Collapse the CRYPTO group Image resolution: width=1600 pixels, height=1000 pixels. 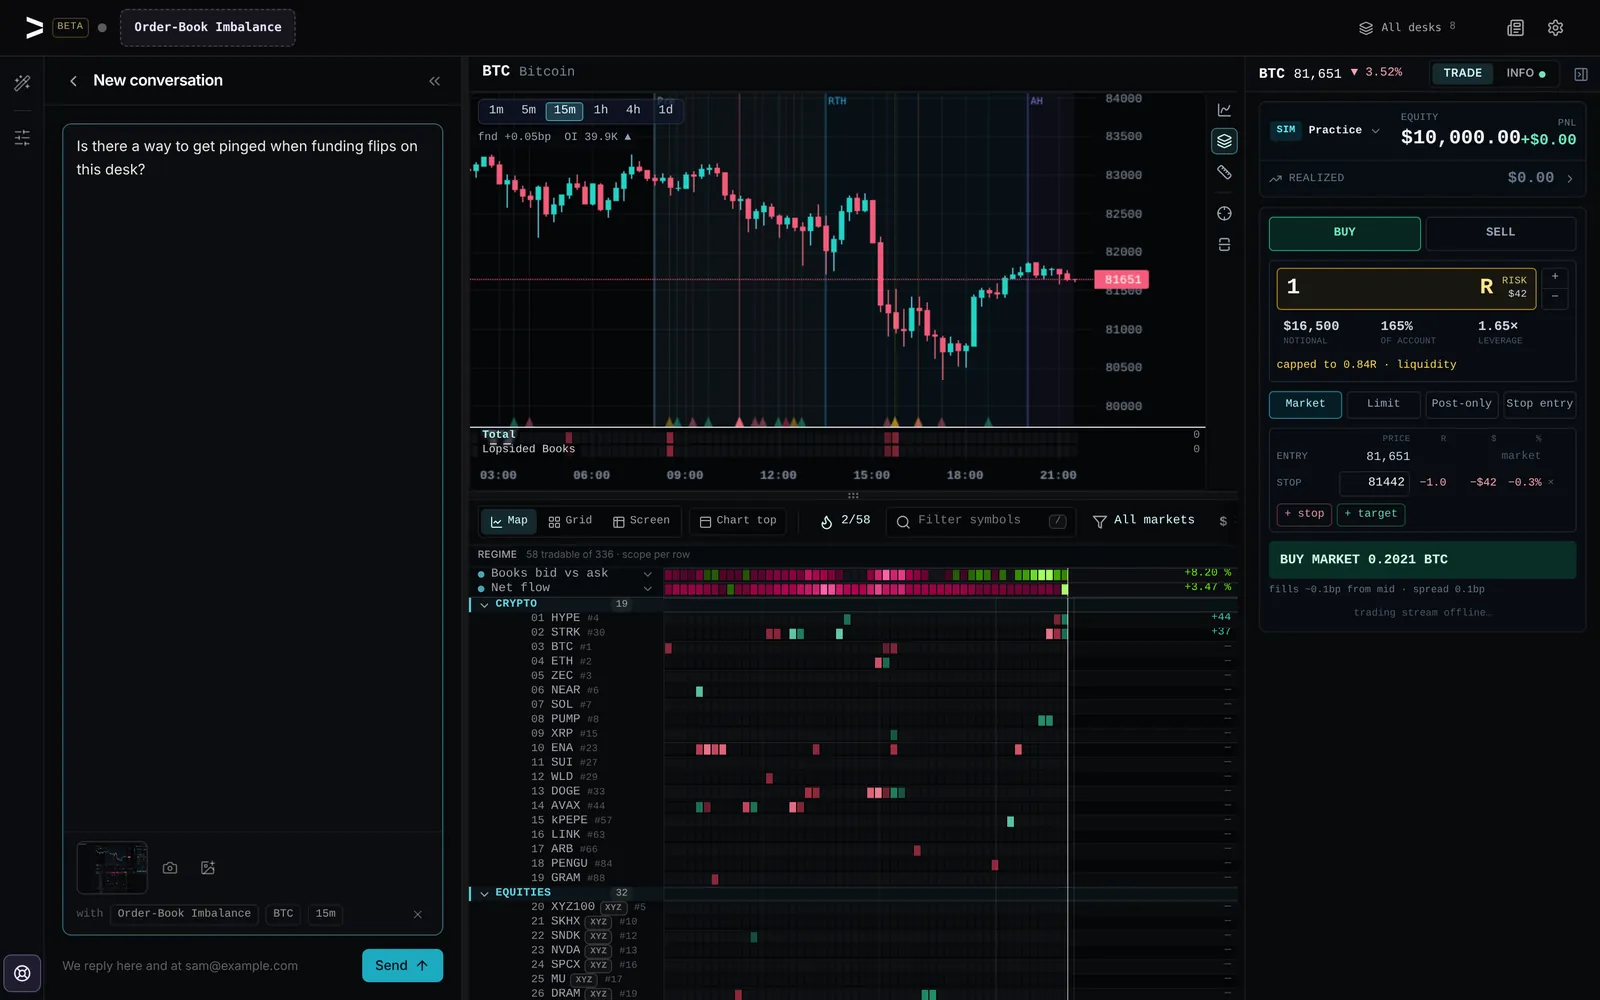click(x=485, y=604)
